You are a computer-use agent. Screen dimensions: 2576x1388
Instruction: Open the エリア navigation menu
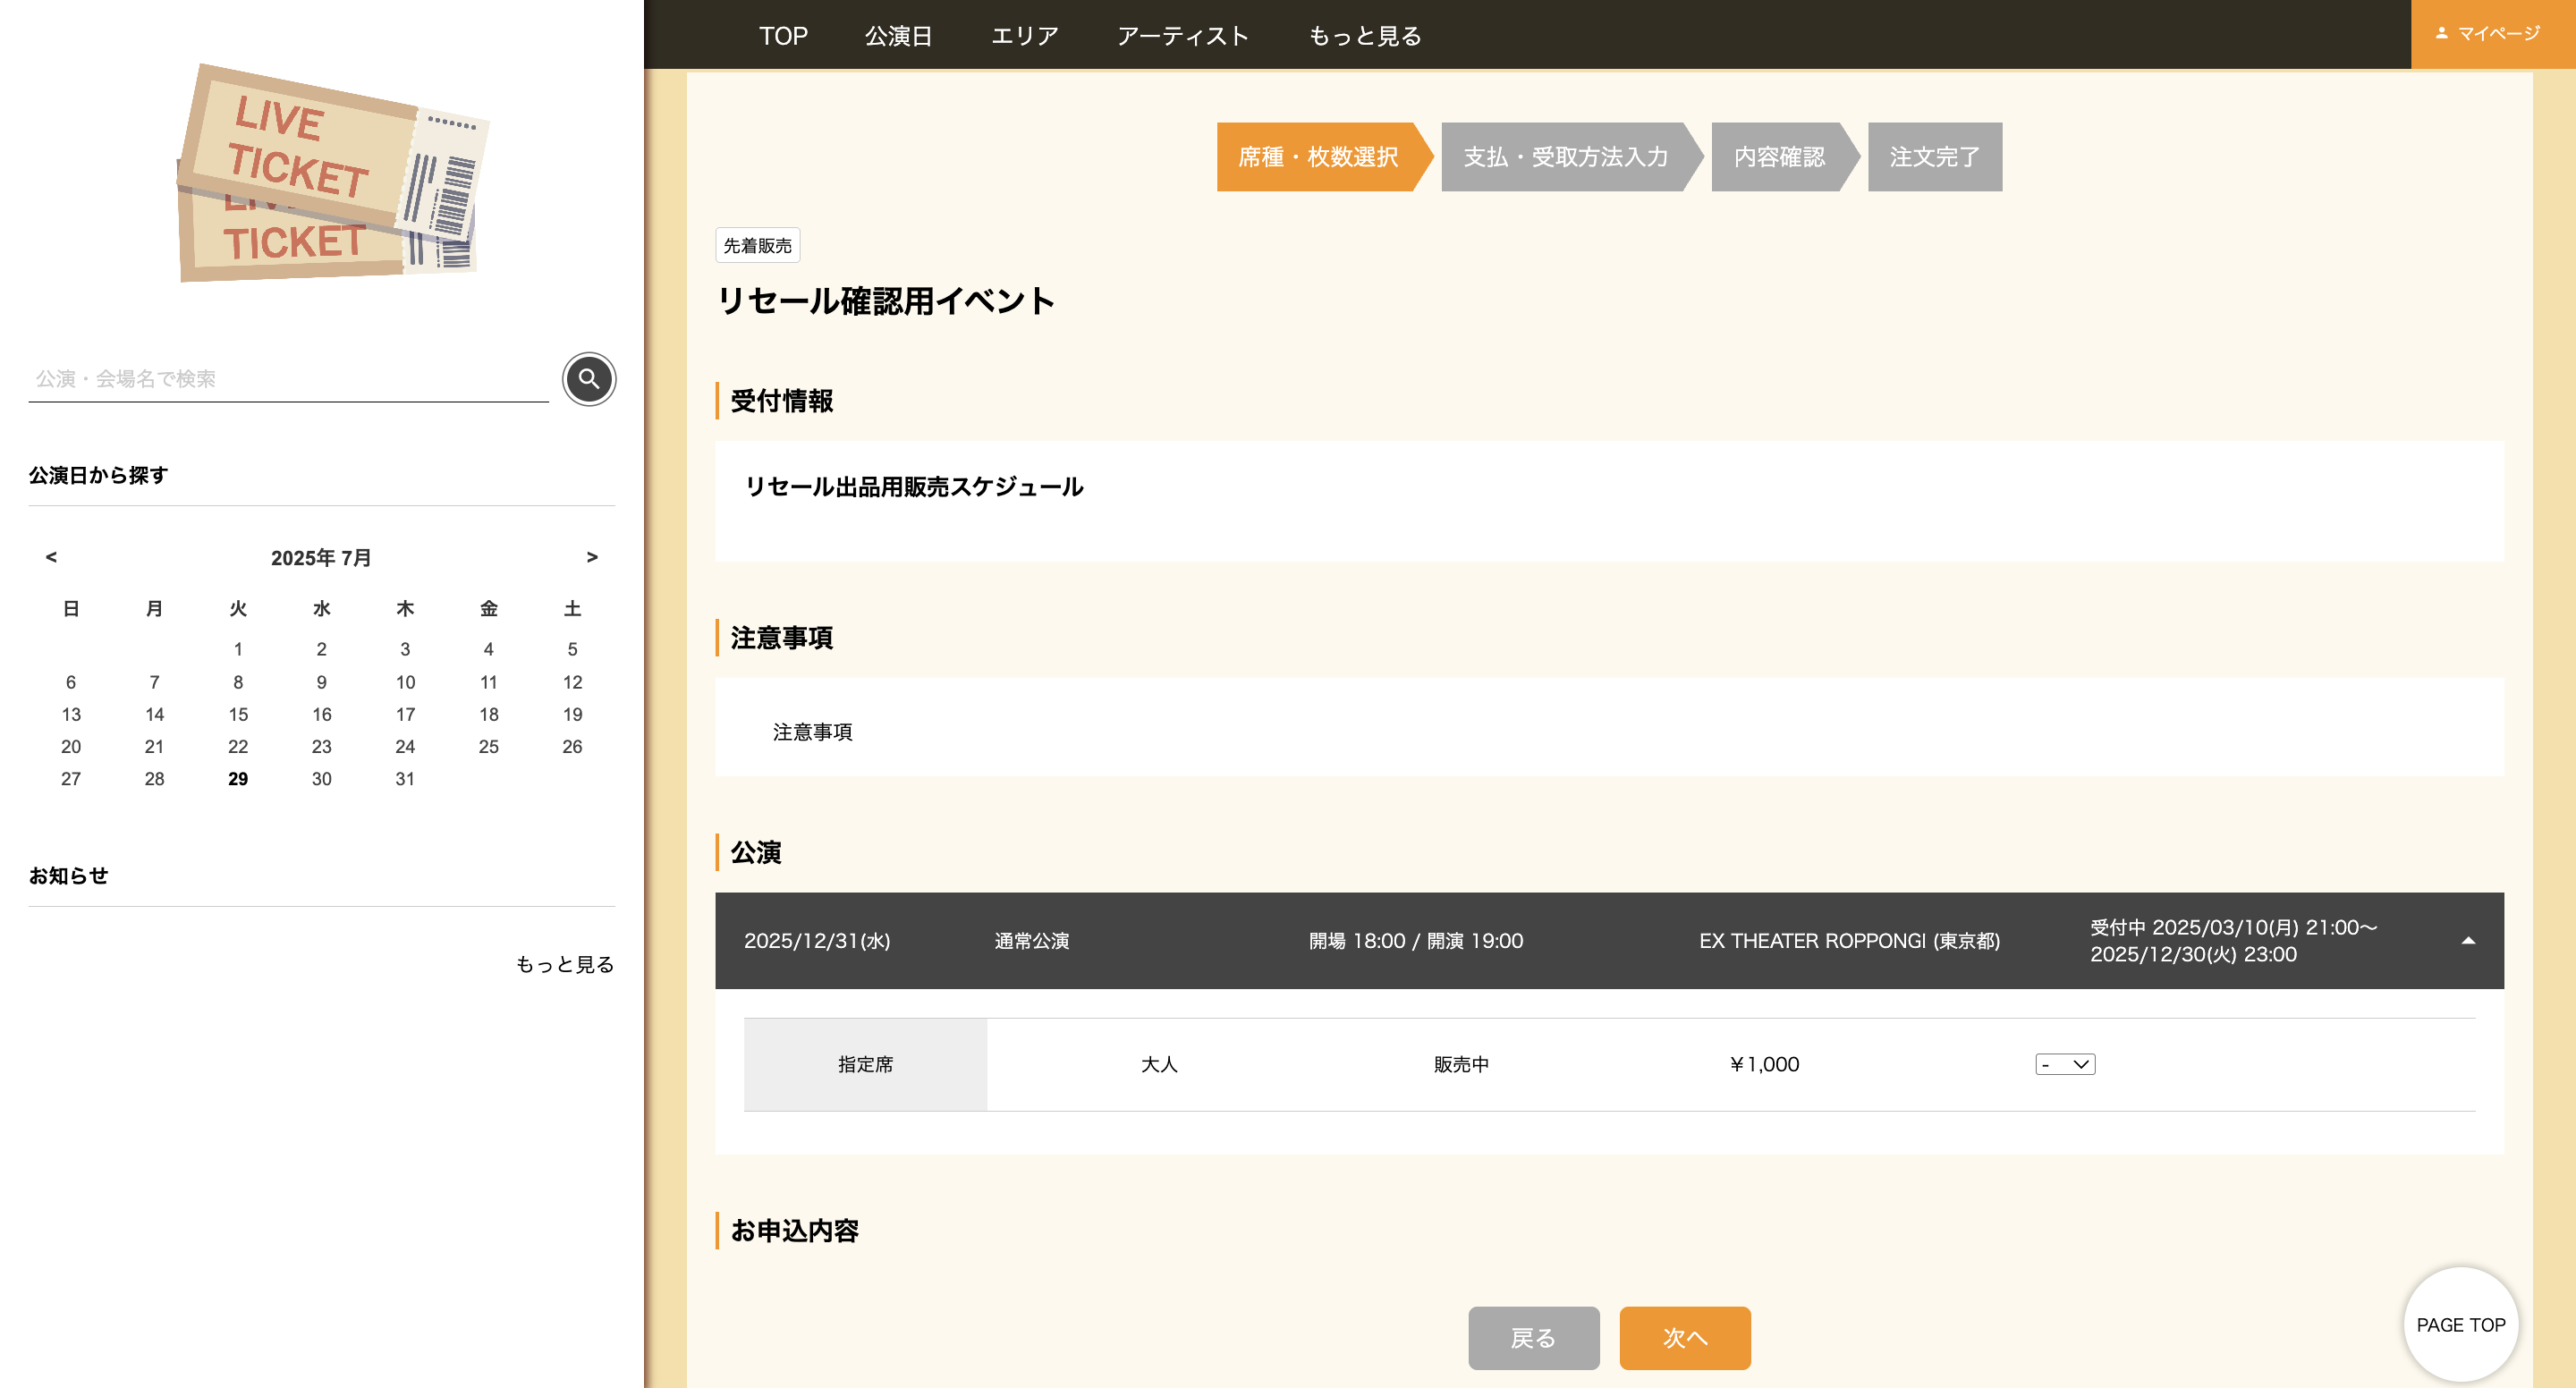pos(1024,35)
